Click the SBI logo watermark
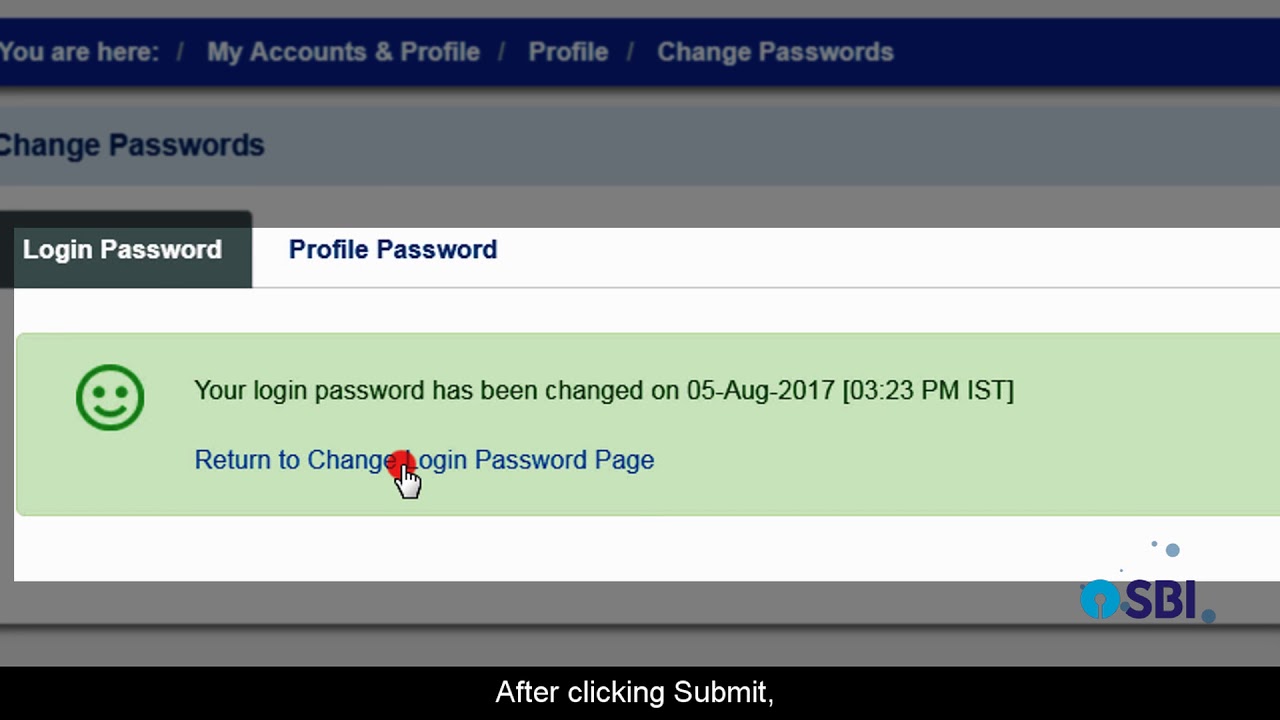Screen dimensions: 1280x720 pyautogui.click(x=1147, y=600)
